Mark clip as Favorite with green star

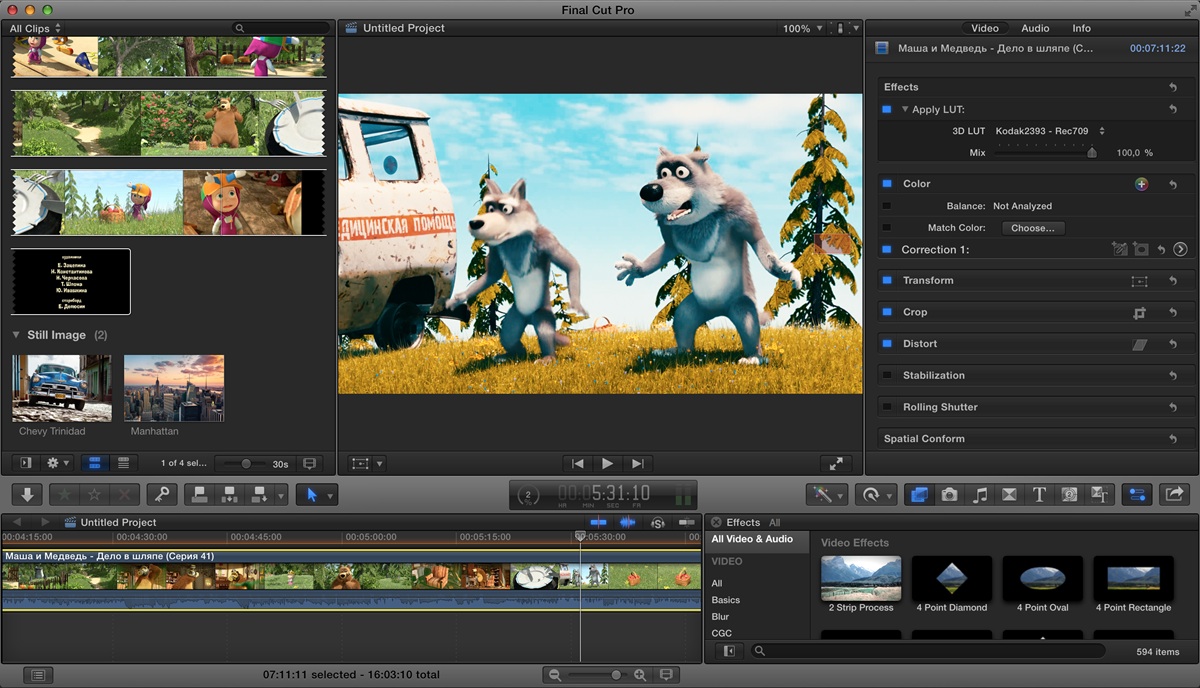[66, 494]
